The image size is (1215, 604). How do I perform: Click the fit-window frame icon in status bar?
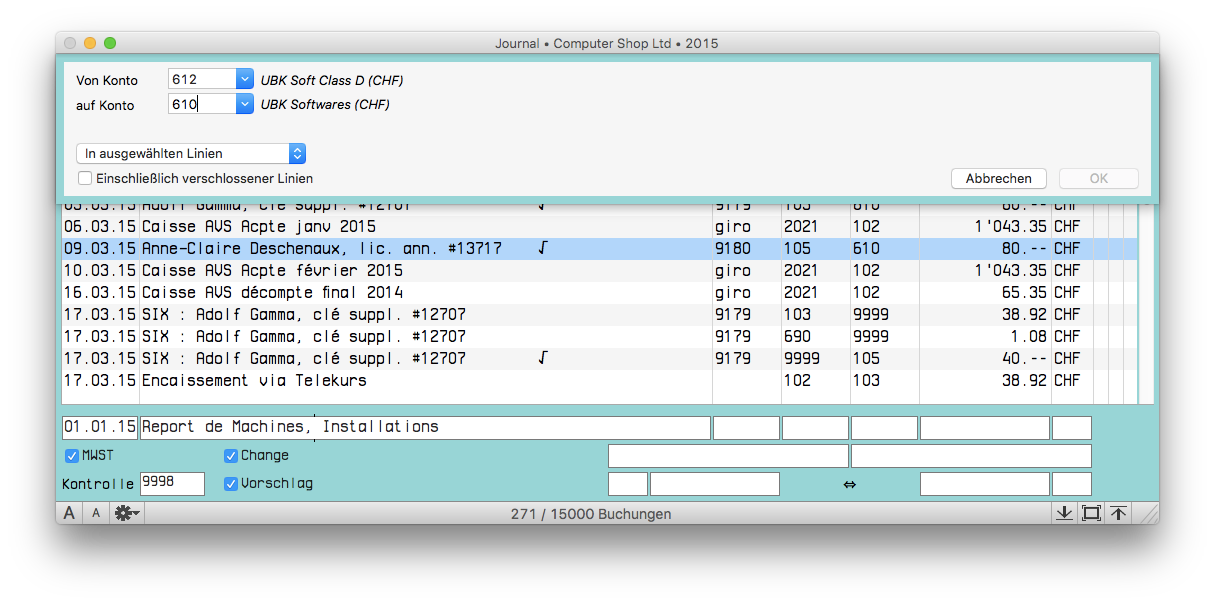pyautogui.click(x=1091, y=513)
